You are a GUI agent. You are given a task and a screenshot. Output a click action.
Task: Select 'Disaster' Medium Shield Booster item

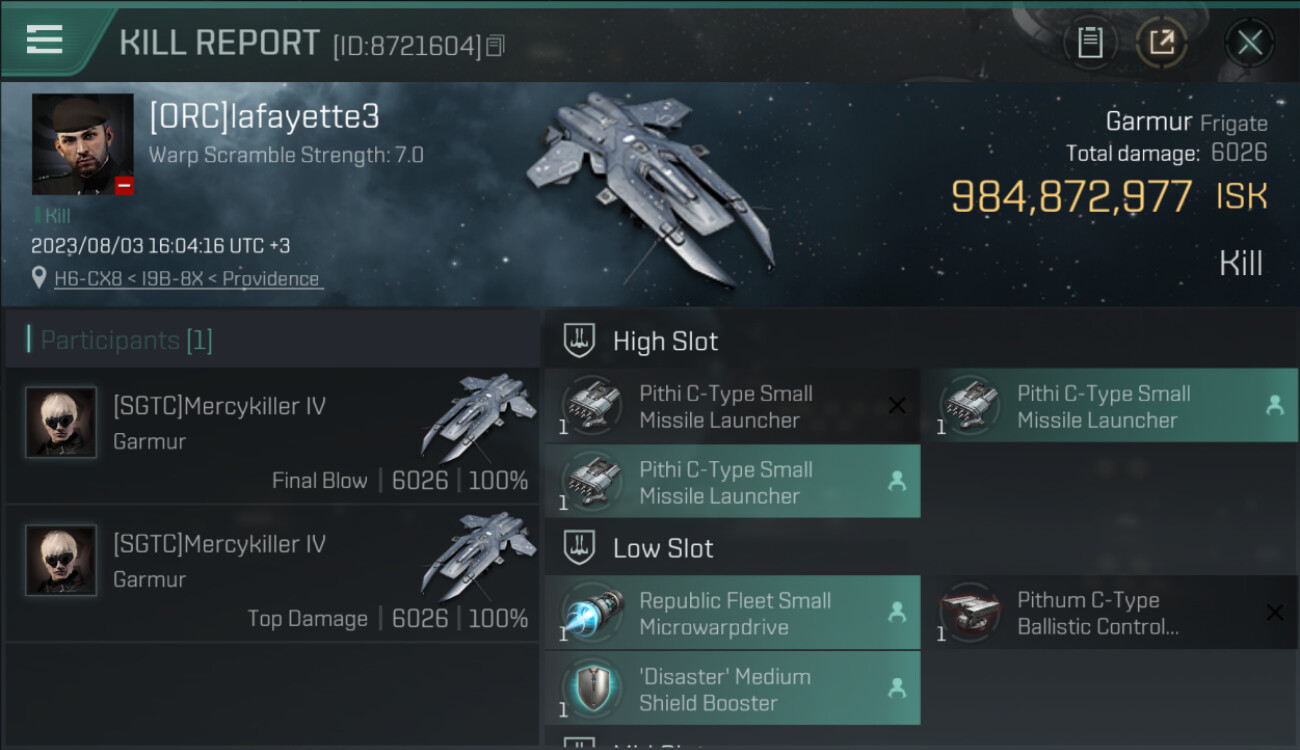732,689
